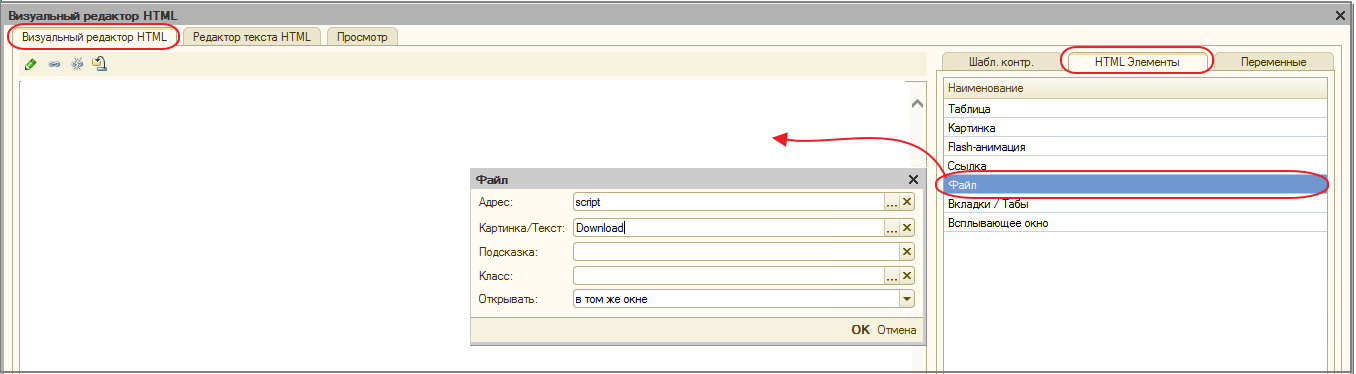Click into the Класс input field
This screenshot has width=1356, height=374.
(x=728, y=275)
